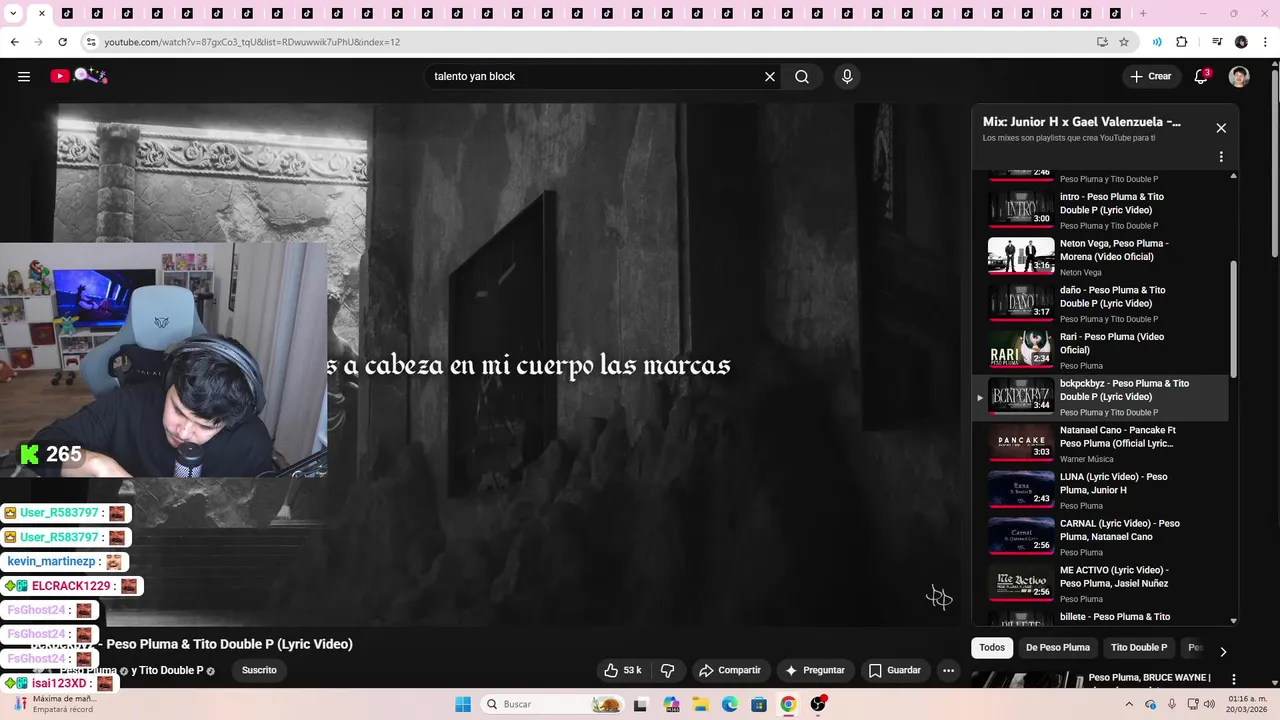The height and width of the screenshot is (720, 1280).
Task: Share the video via Compartir
Action: click(730, 670)
